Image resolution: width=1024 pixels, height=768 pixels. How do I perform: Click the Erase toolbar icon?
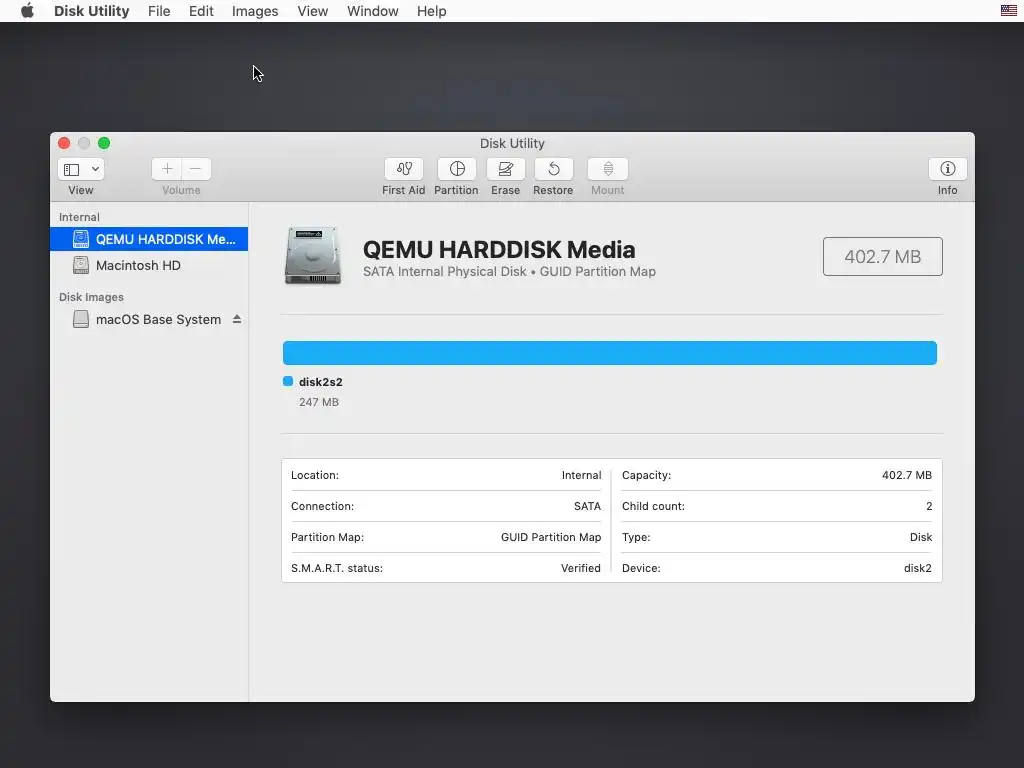coord(505,169)
